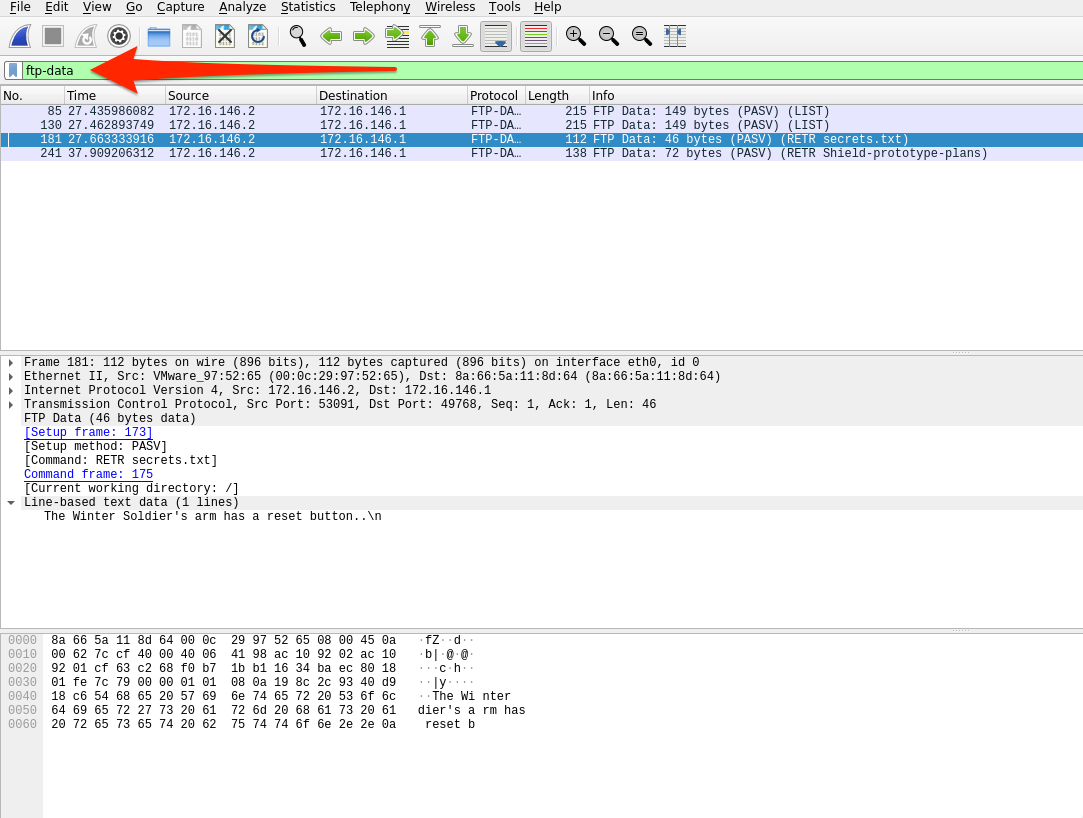
Task: Click the start capture shark fin icon
Action: [x=20, y=37]
